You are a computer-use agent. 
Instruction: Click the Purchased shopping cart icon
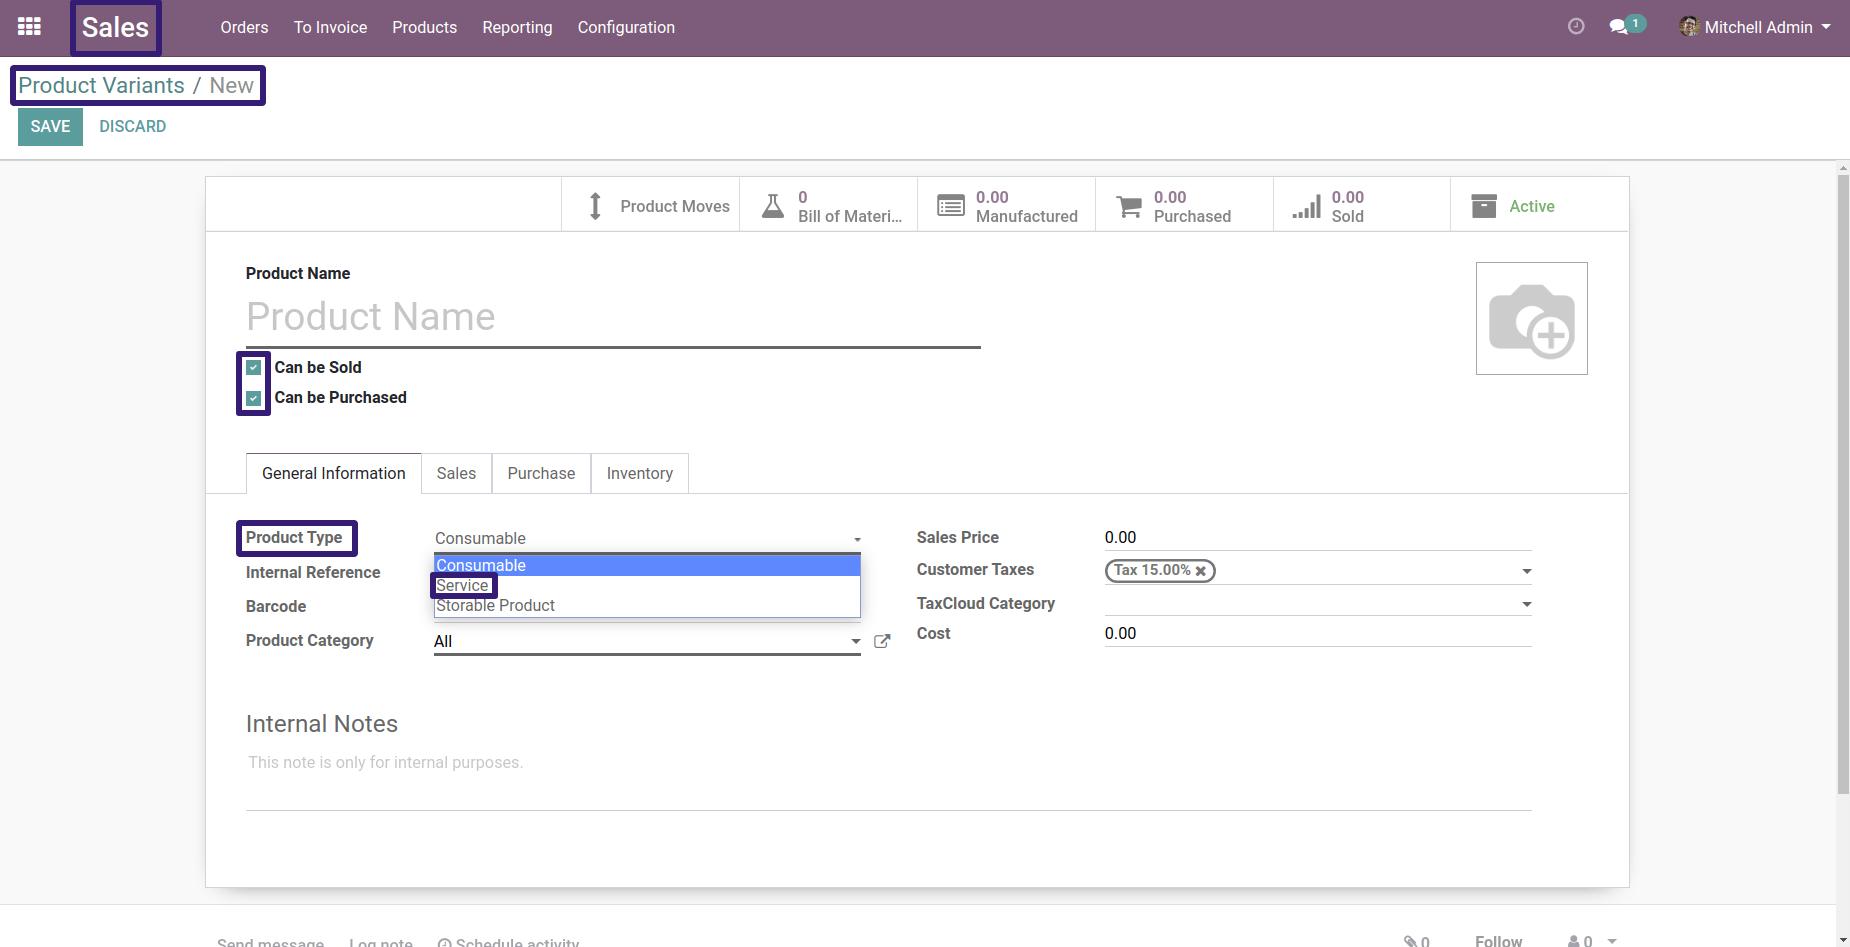[x=1129, y=206]
